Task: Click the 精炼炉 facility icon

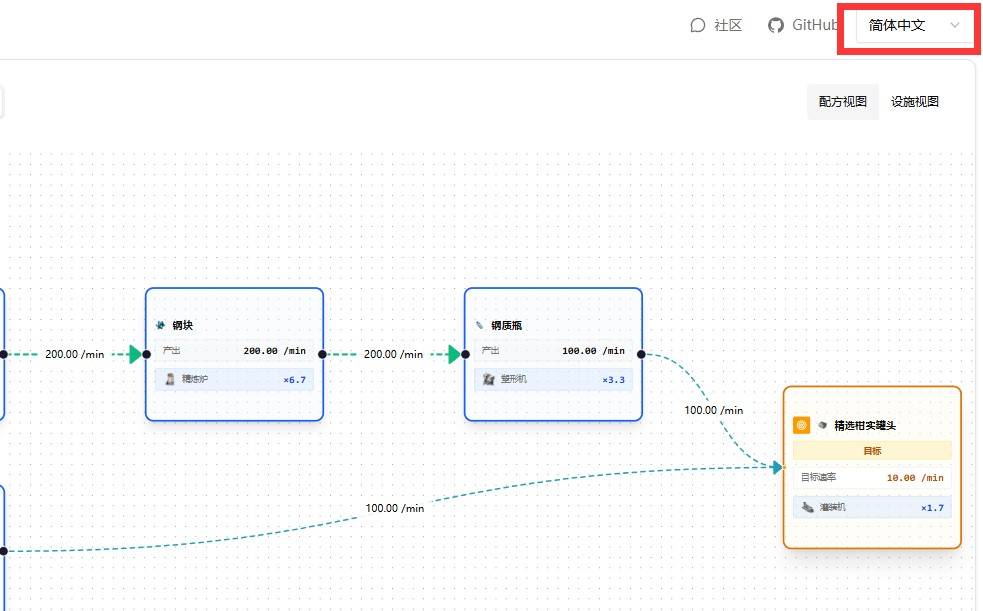Action: coord(170,380)
